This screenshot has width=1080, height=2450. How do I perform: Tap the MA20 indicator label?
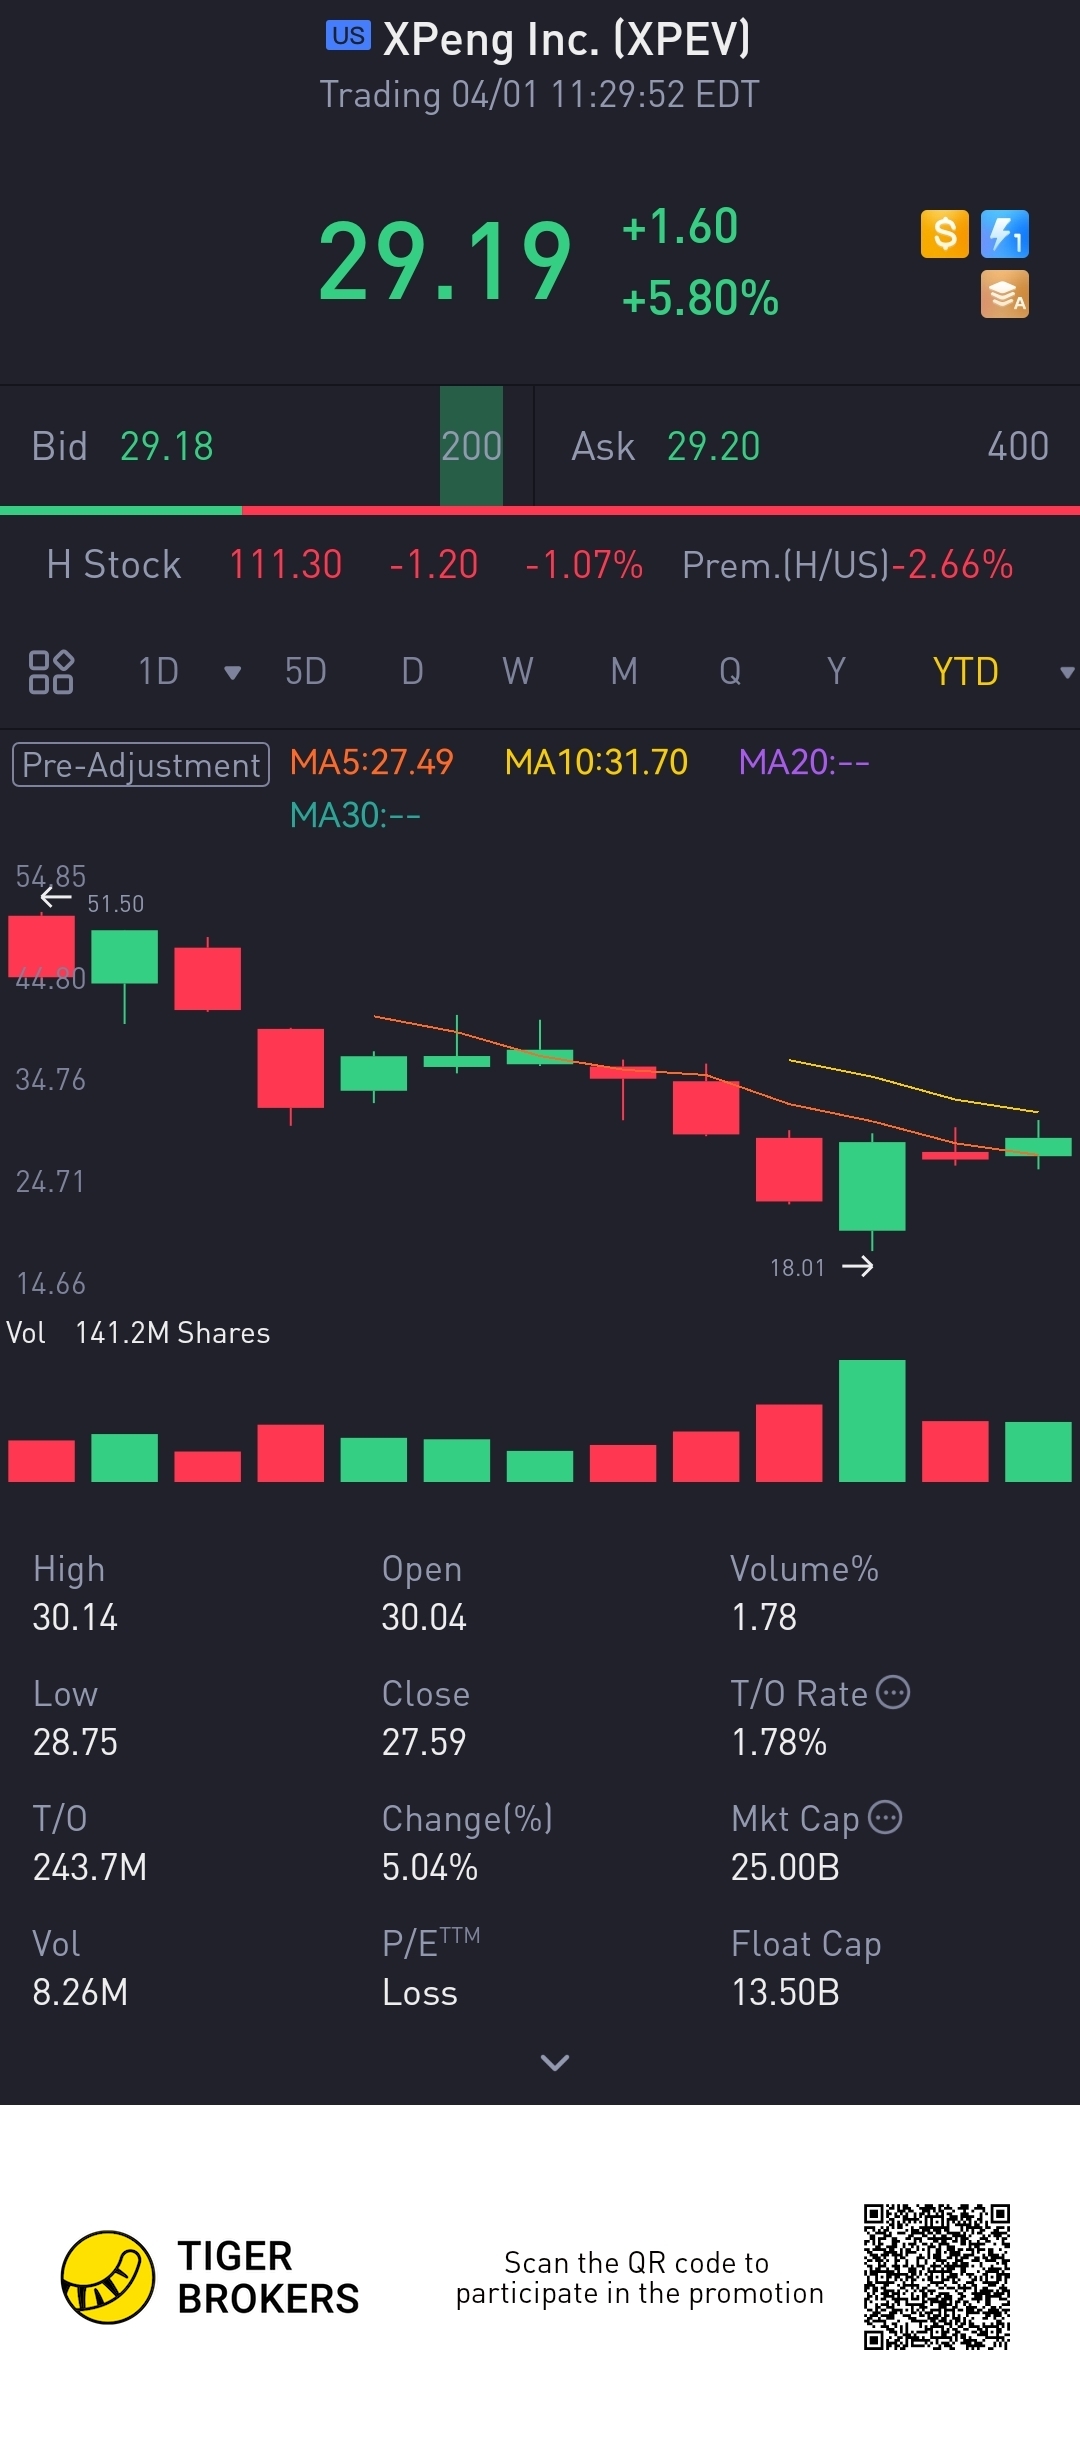point(804,763)
